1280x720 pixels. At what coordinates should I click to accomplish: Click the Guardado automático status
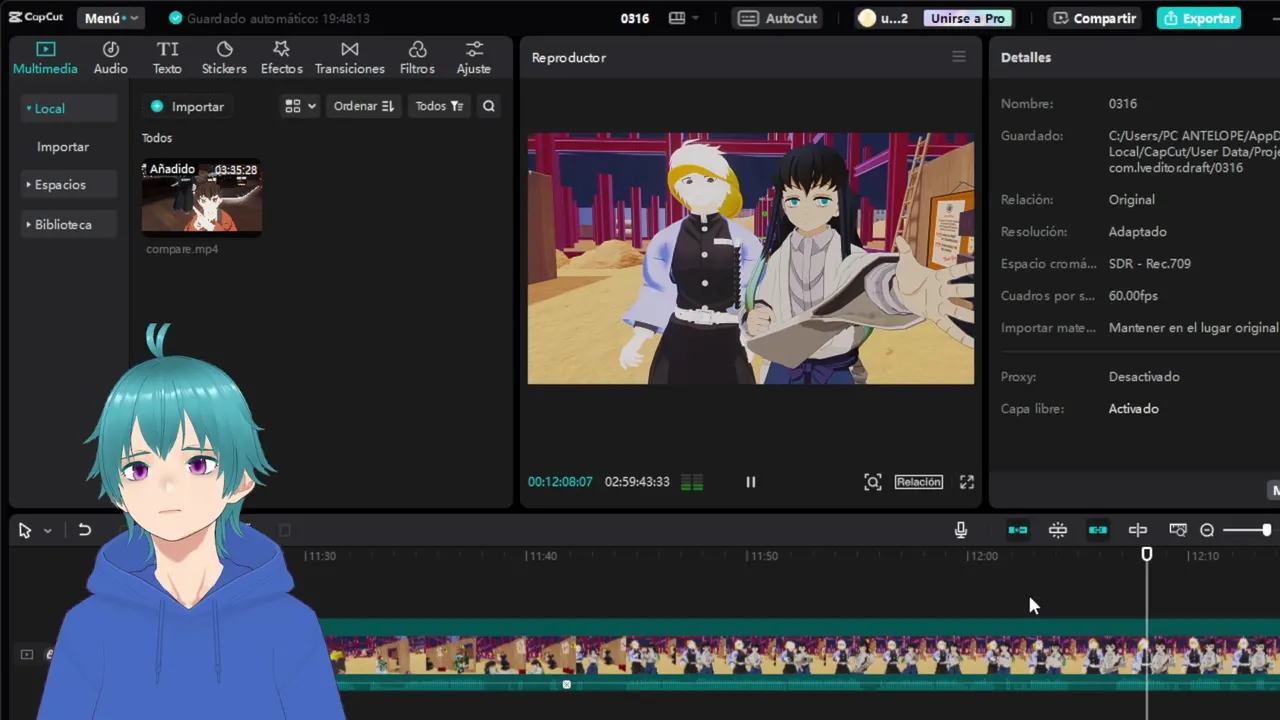pos(269,18)
